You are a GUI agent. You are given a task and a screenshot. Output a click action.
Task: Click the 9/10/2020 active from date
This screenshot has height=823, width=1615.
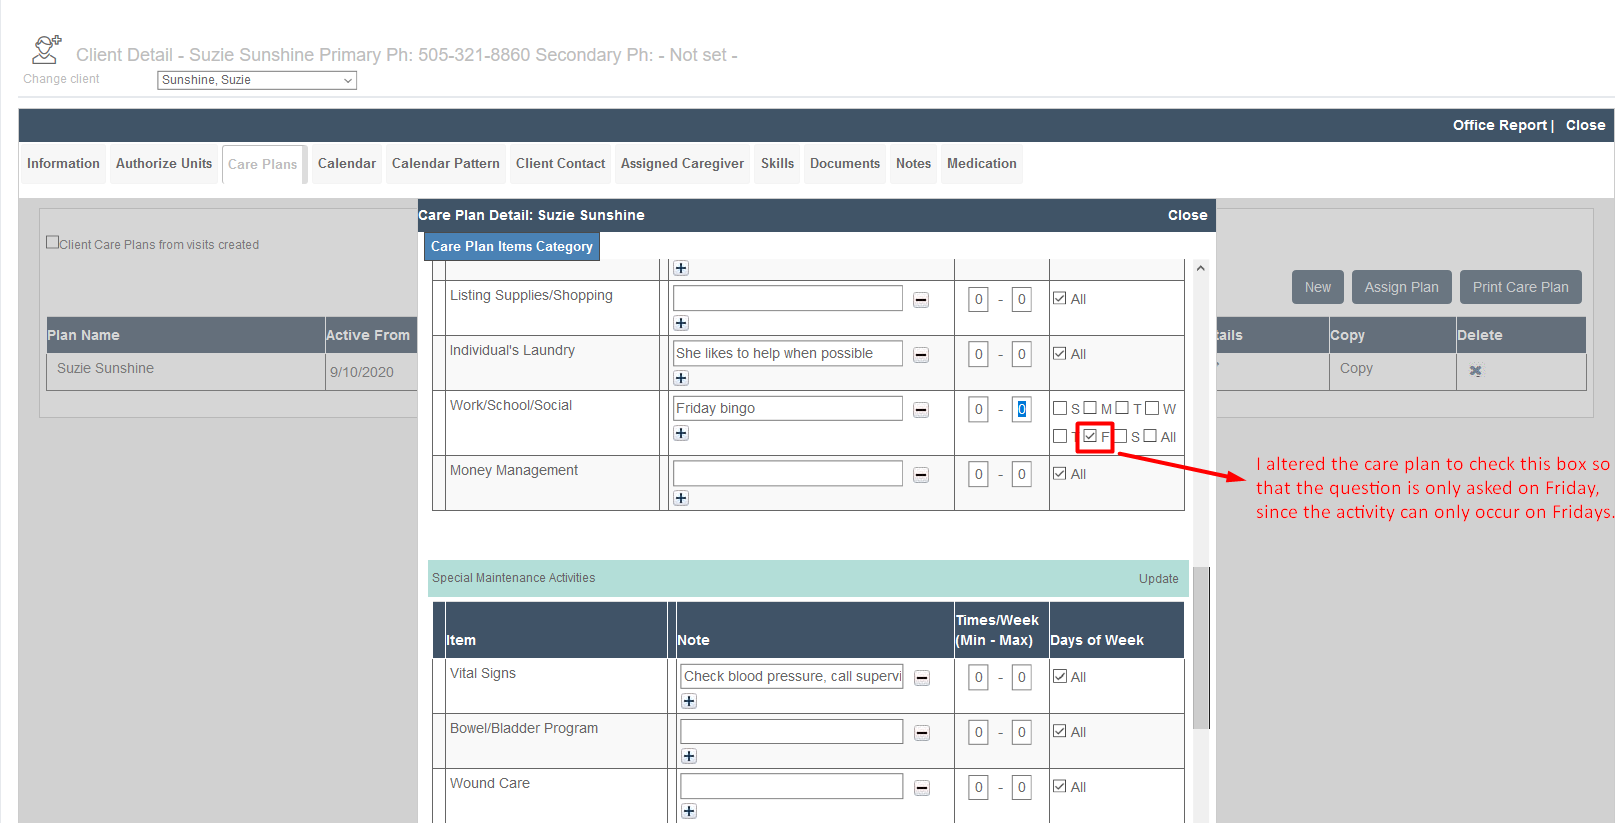pos(362,372)
